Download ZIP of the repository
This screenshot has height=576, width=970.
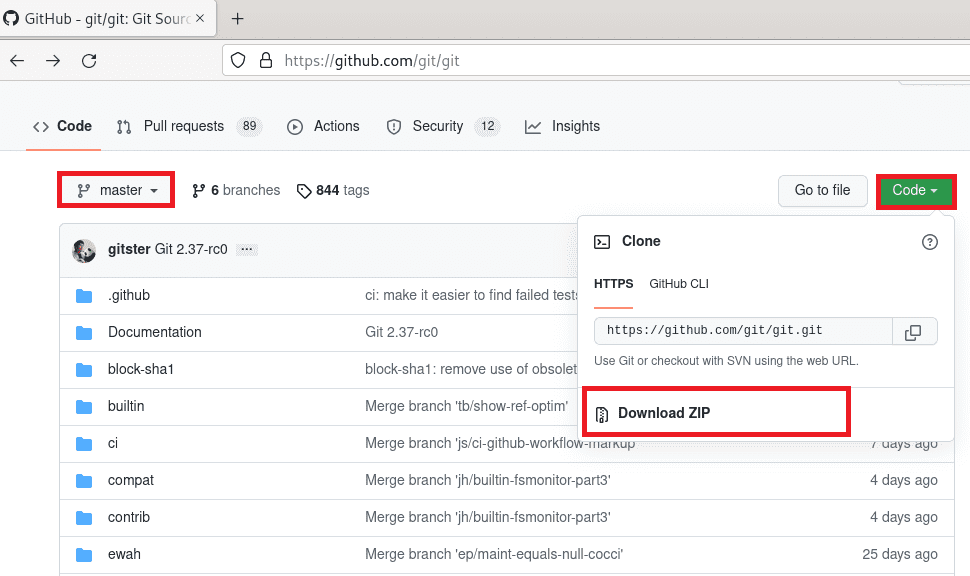(662, 413)
